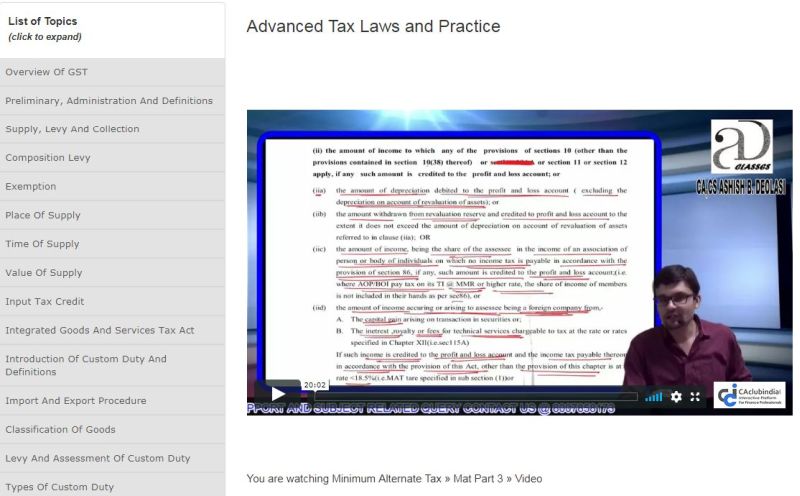This screenshot has height=496, width=800.
Task: Adjust the video volume bars
Action: 653,396
